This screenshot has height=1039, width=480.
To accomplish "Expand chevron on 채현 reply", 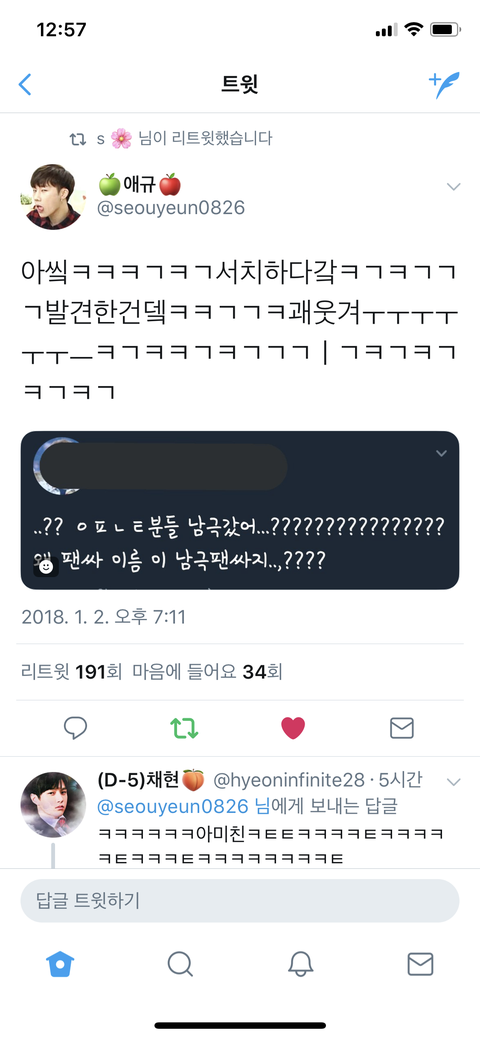I will [x=453, y=783].
